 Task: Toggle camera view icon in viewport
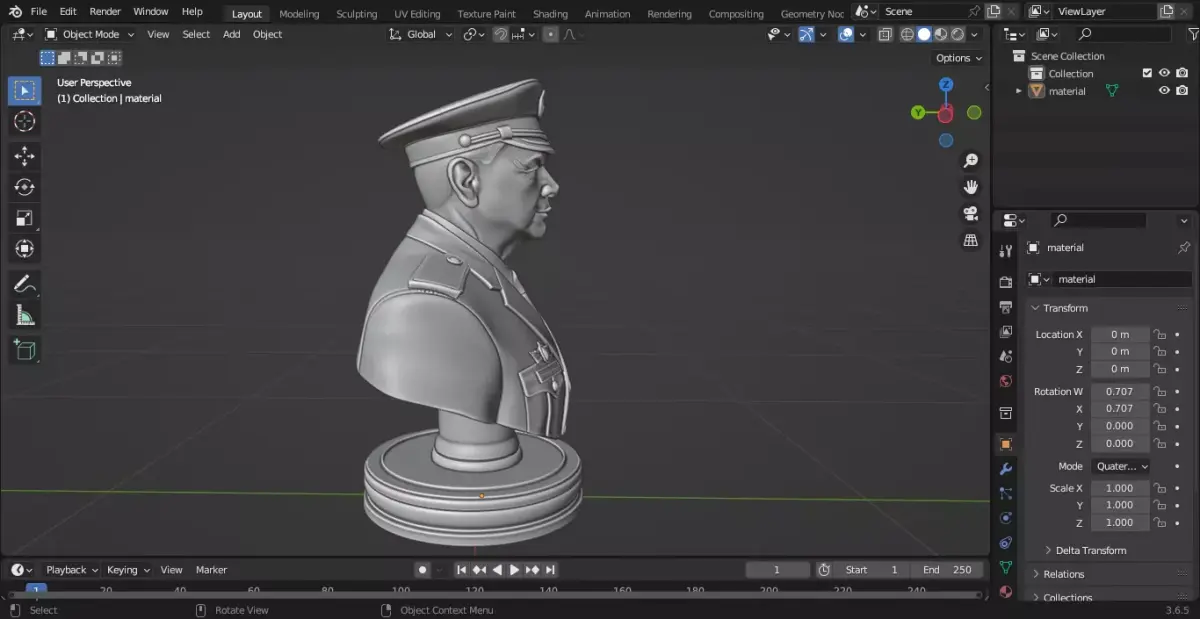pos(970,214)
